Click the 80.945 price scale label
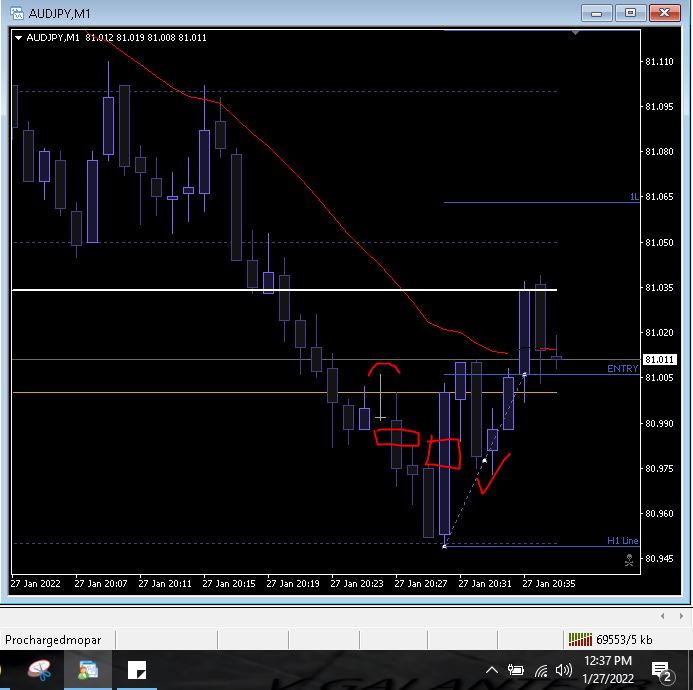693x690 pixels. (x=659, y=559)
